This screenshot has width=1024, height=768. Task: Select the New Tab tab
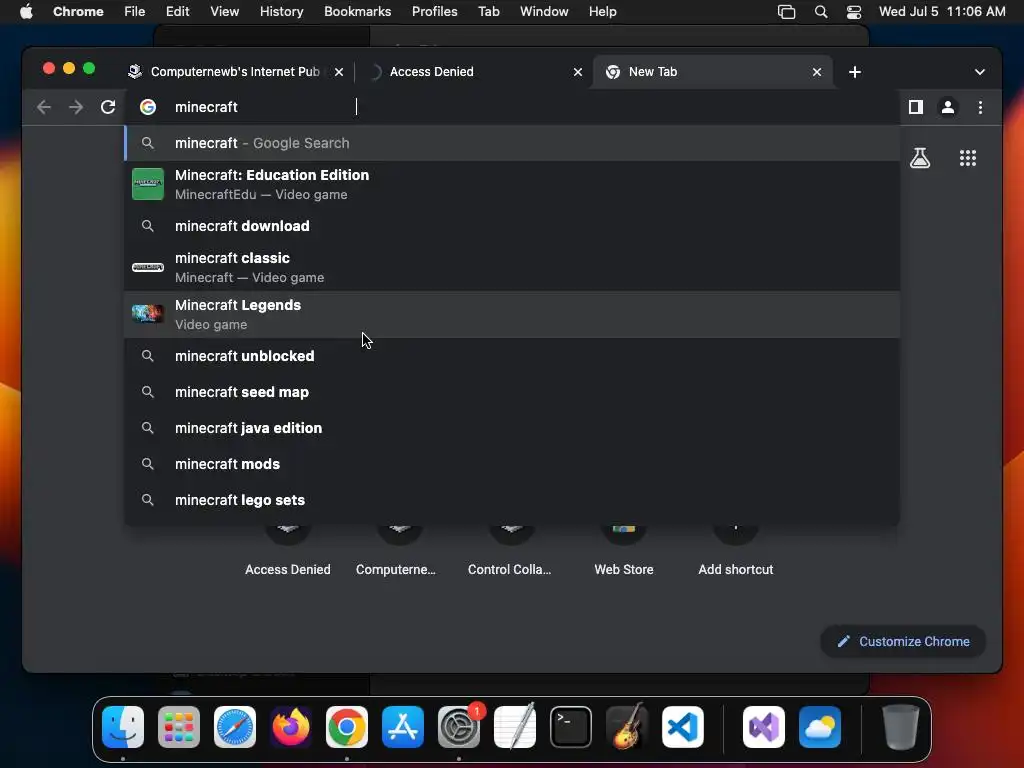tap(712, 72)
